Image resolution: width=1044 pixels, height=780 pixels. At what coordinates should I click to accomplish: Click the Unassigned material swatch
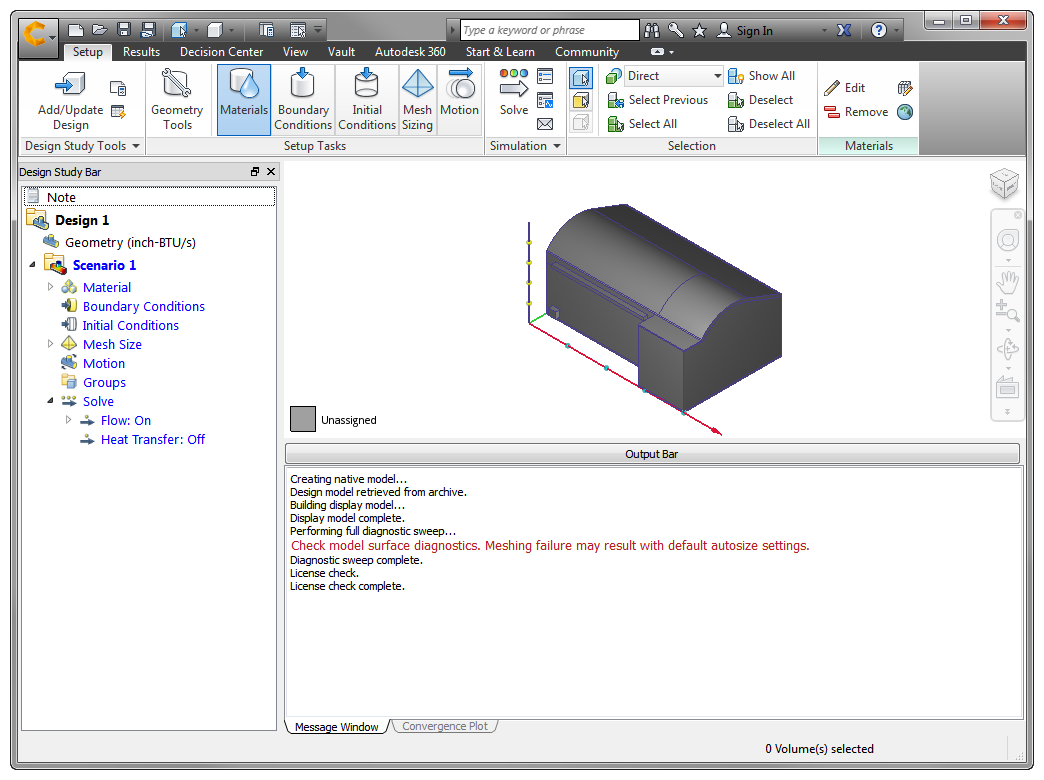302,418
